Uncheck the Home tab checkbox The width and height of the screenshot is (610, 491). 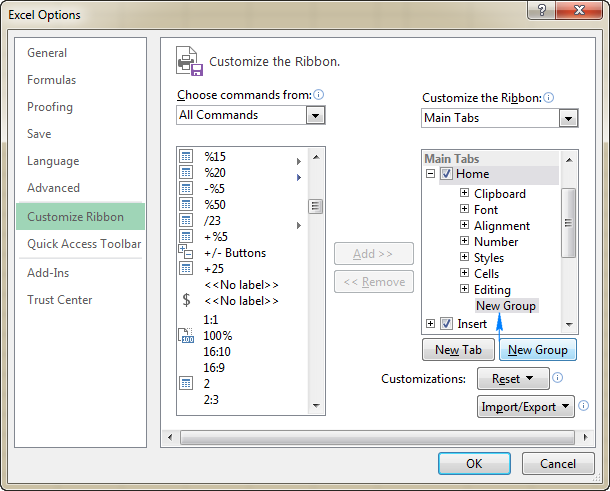coord(446,174)
